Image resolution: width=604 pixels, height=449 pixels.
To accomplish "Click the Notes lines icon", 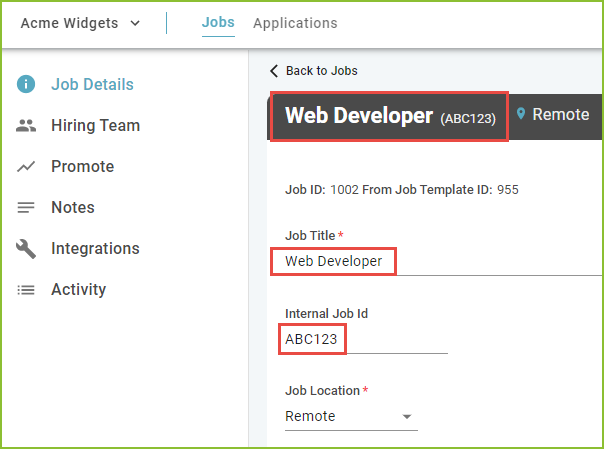I will coord(26,208).
